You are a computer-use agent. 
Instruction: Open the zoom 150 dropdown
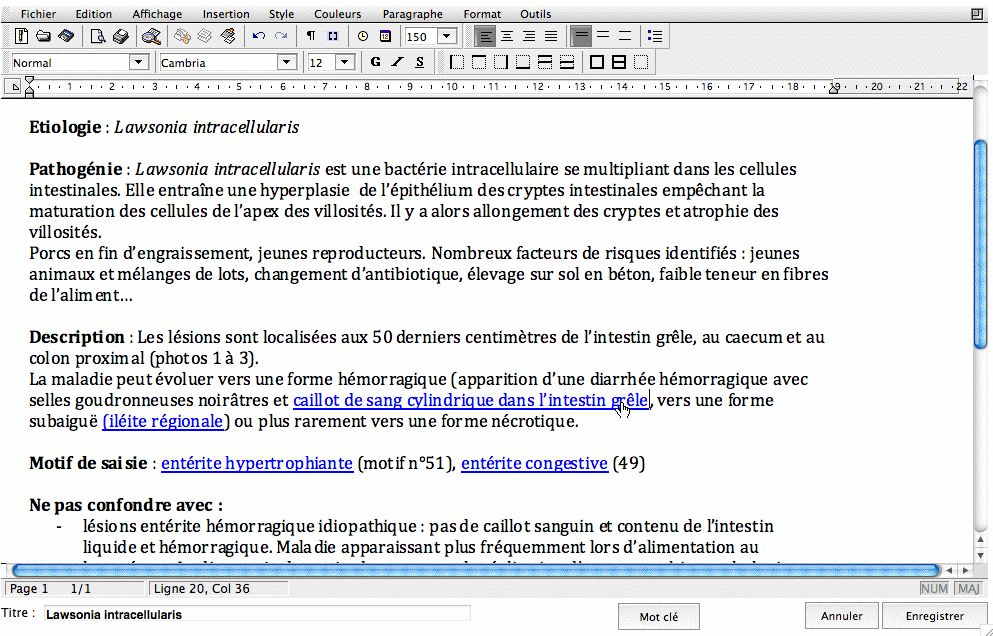[446, 37]
